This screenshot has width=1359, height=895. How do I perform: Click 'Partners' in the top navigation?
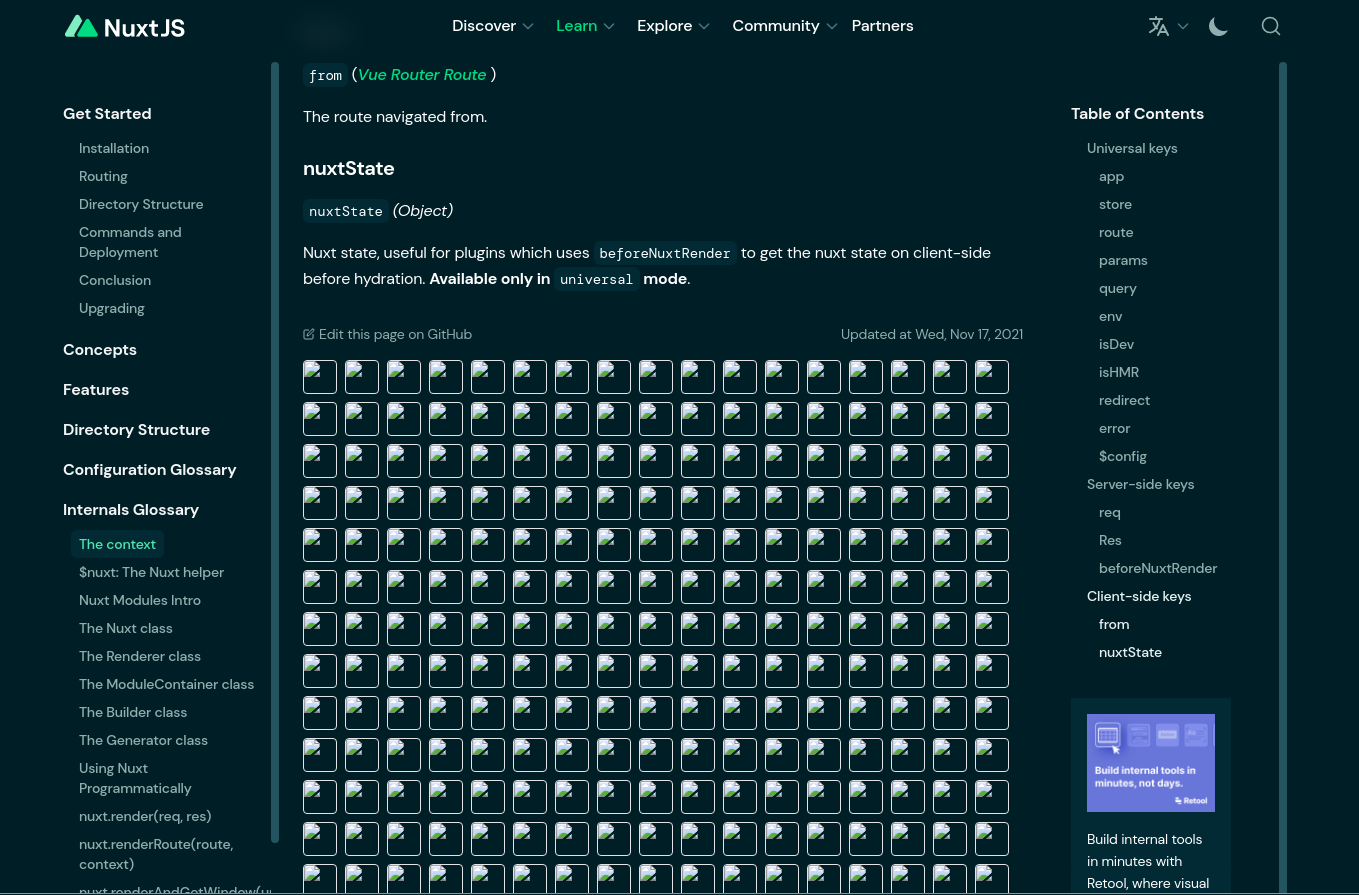click(x=882, y=26)
